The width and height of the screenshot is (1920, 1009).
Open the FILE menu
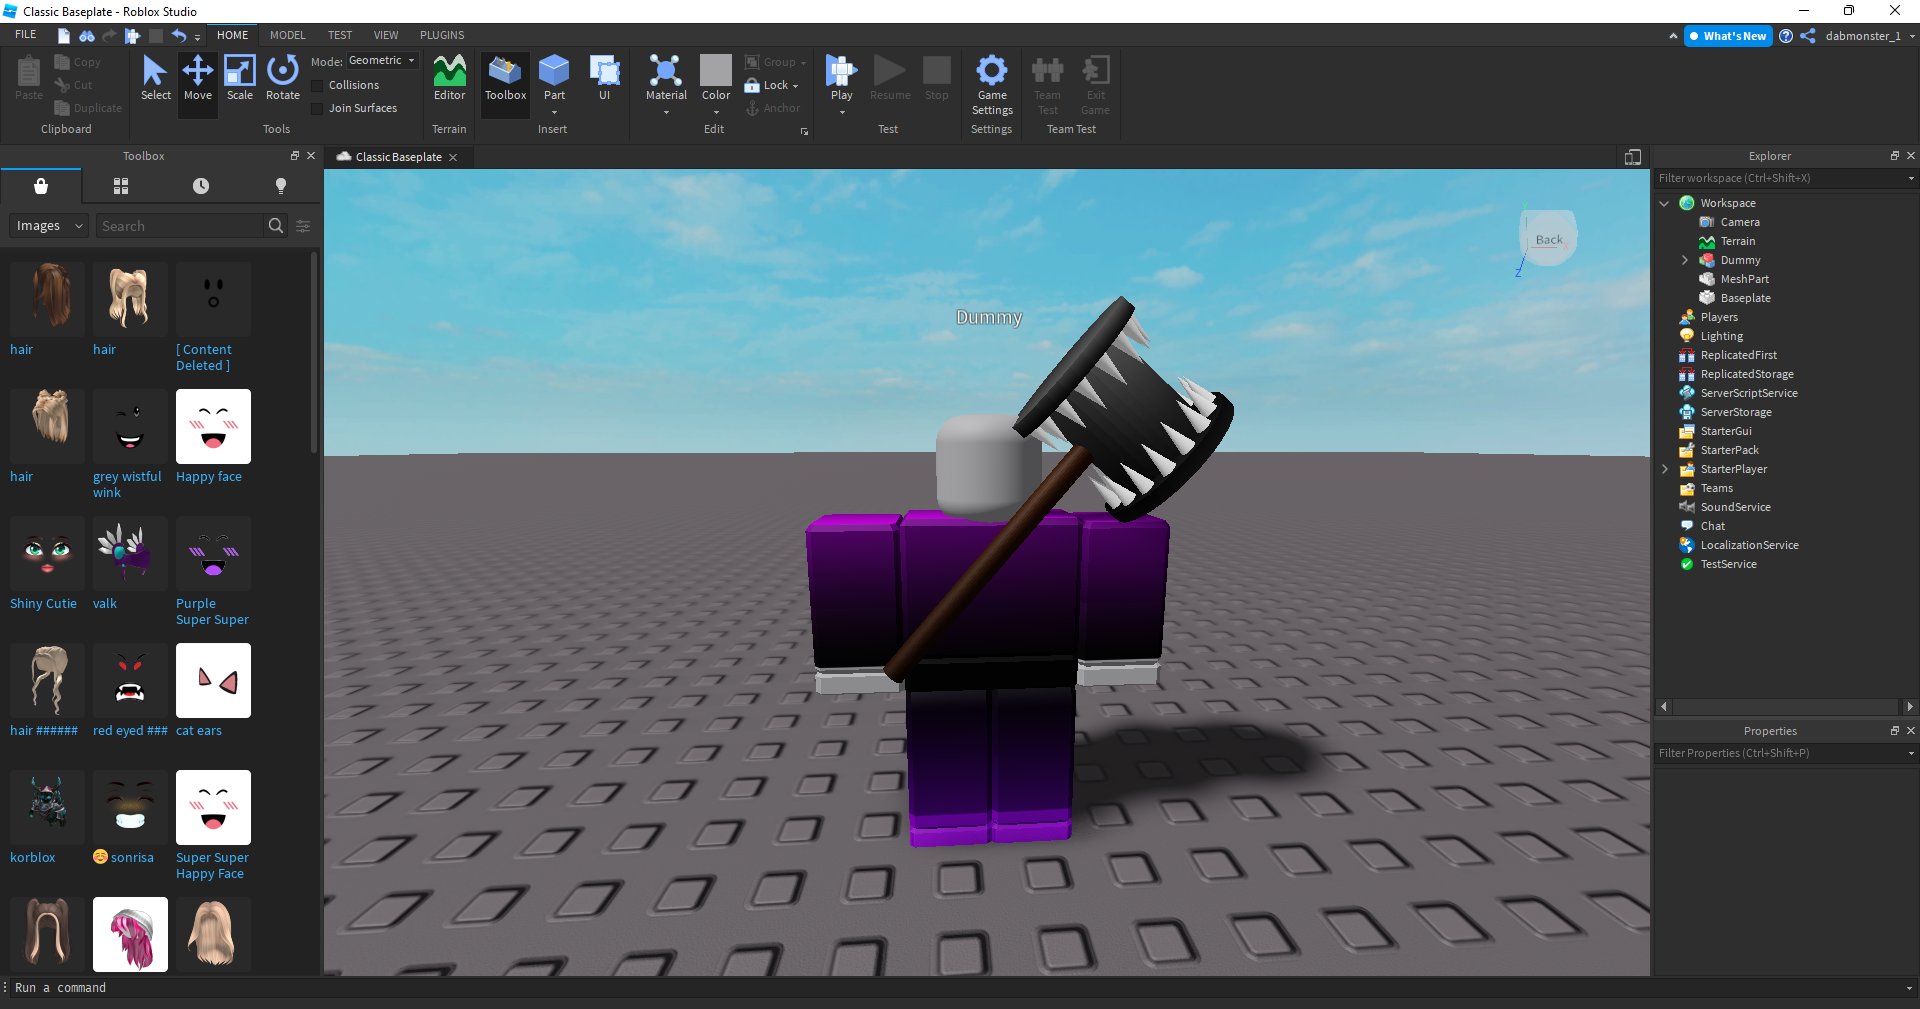[26, 35]
